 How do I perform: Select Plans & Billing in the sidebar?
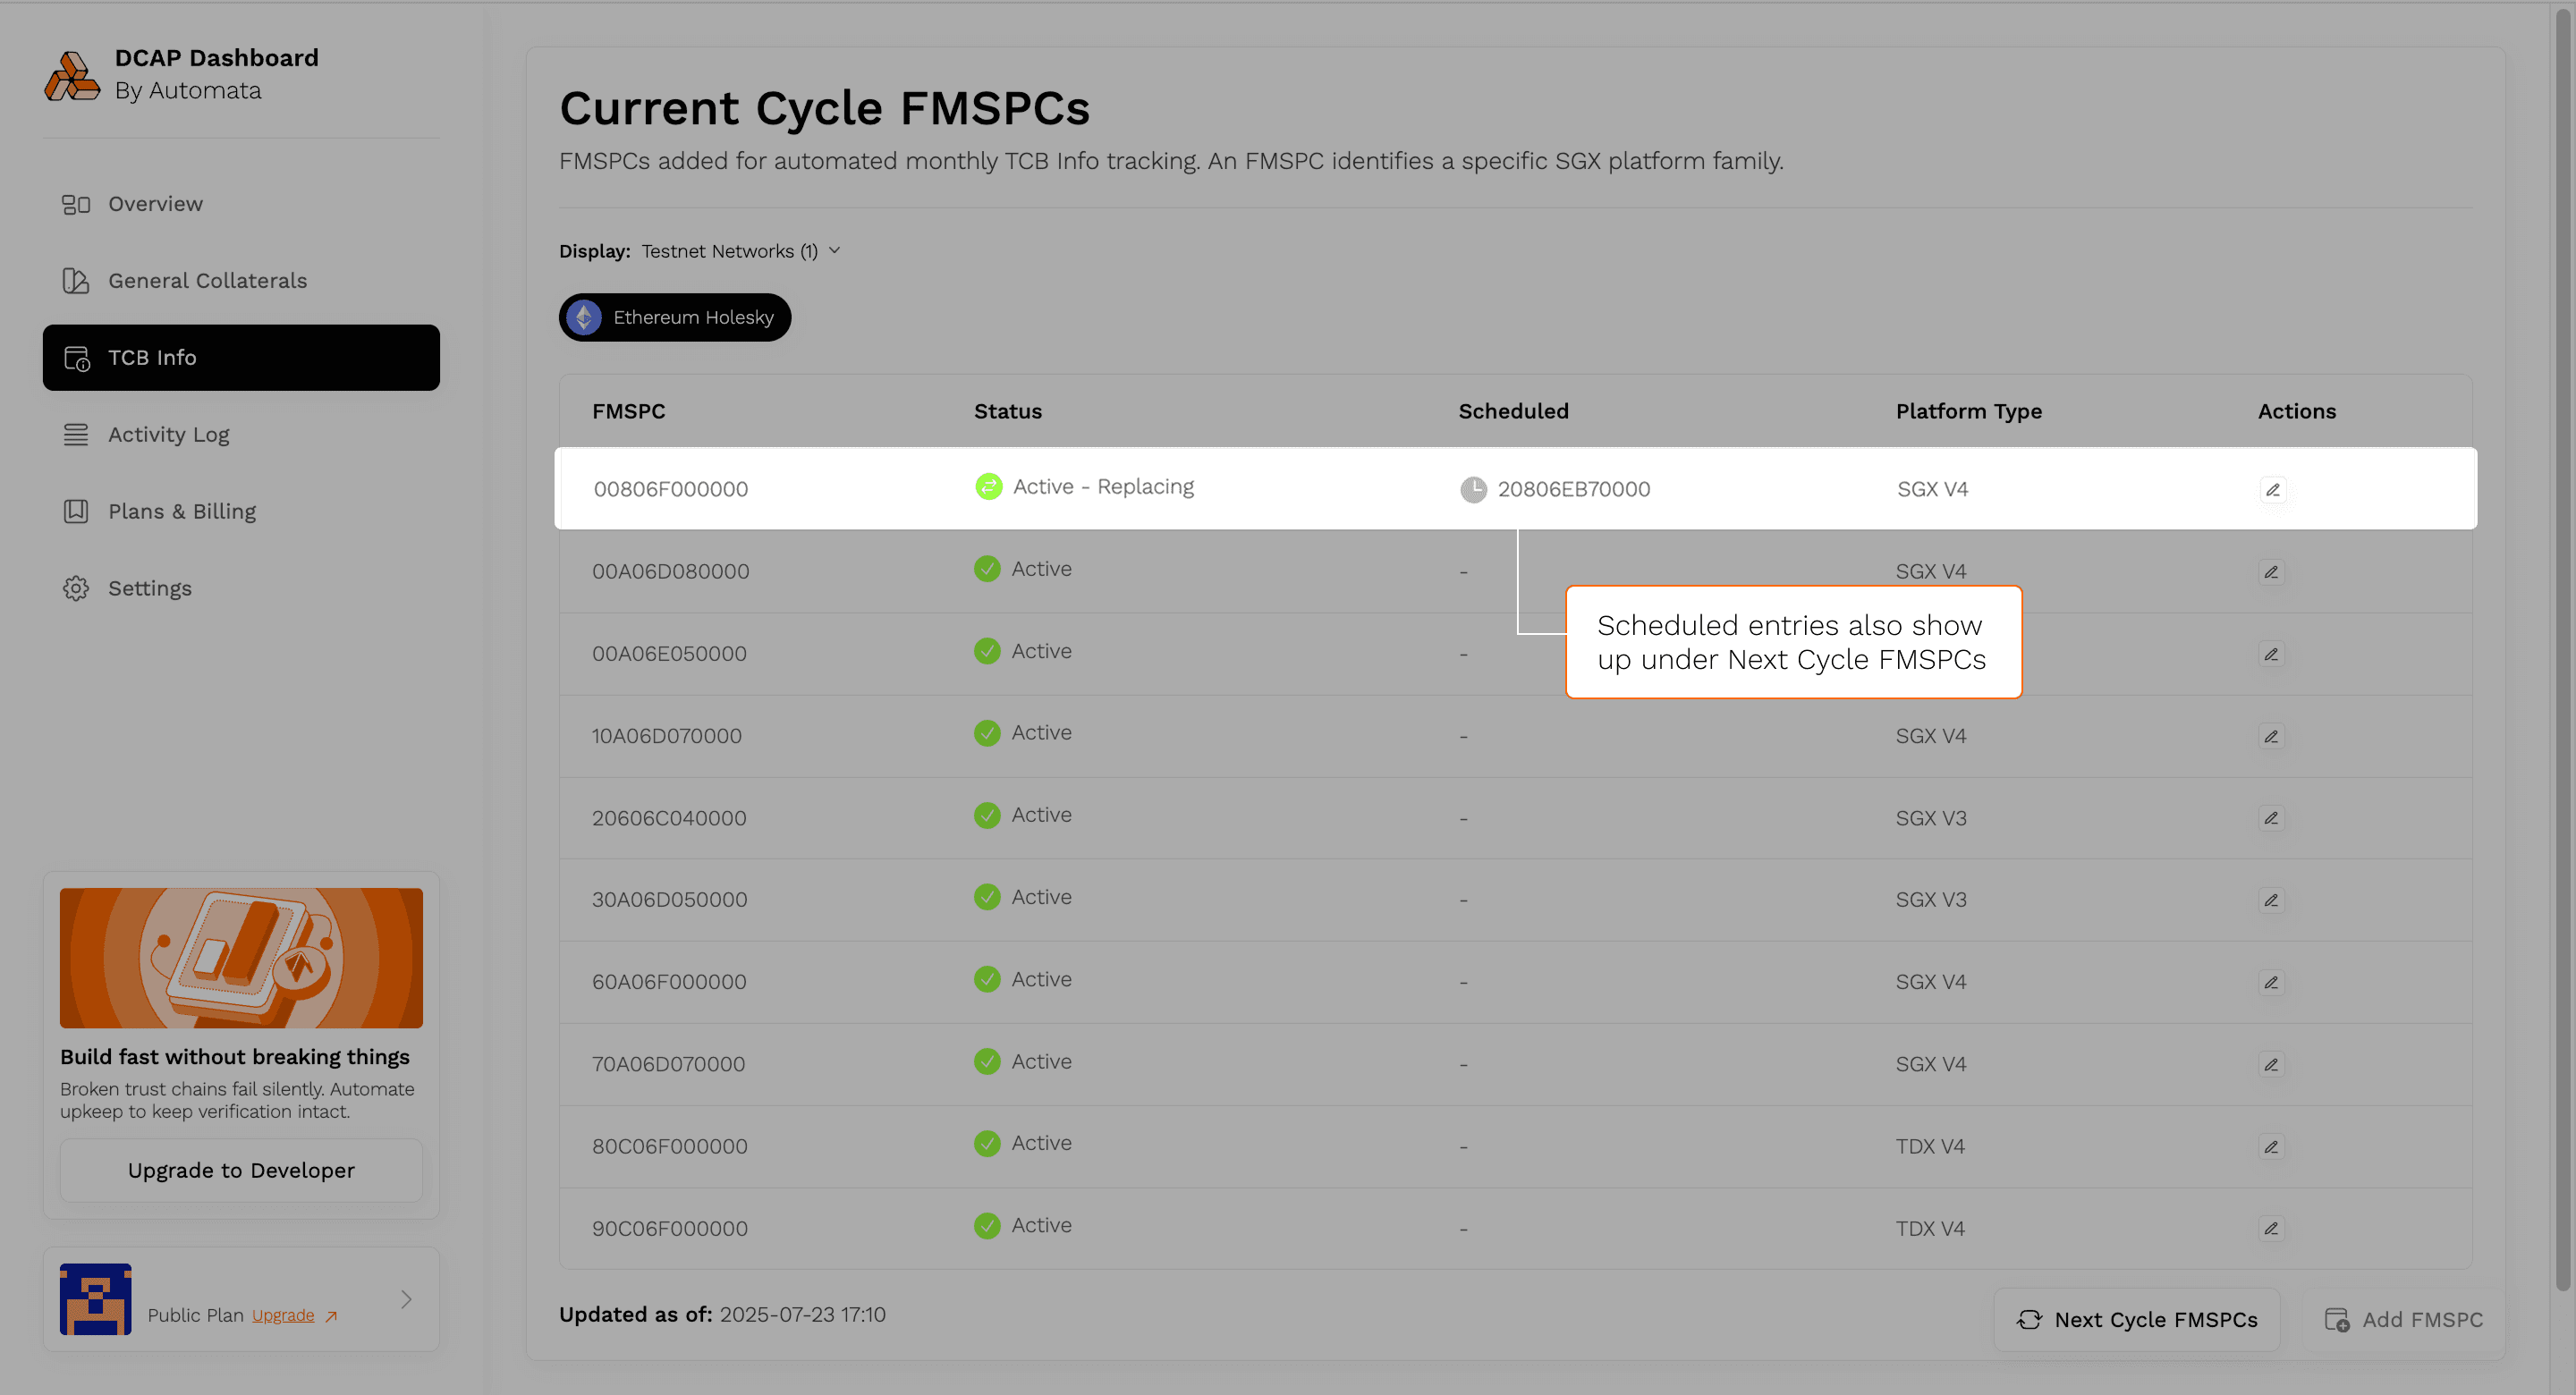click(181, 511)
